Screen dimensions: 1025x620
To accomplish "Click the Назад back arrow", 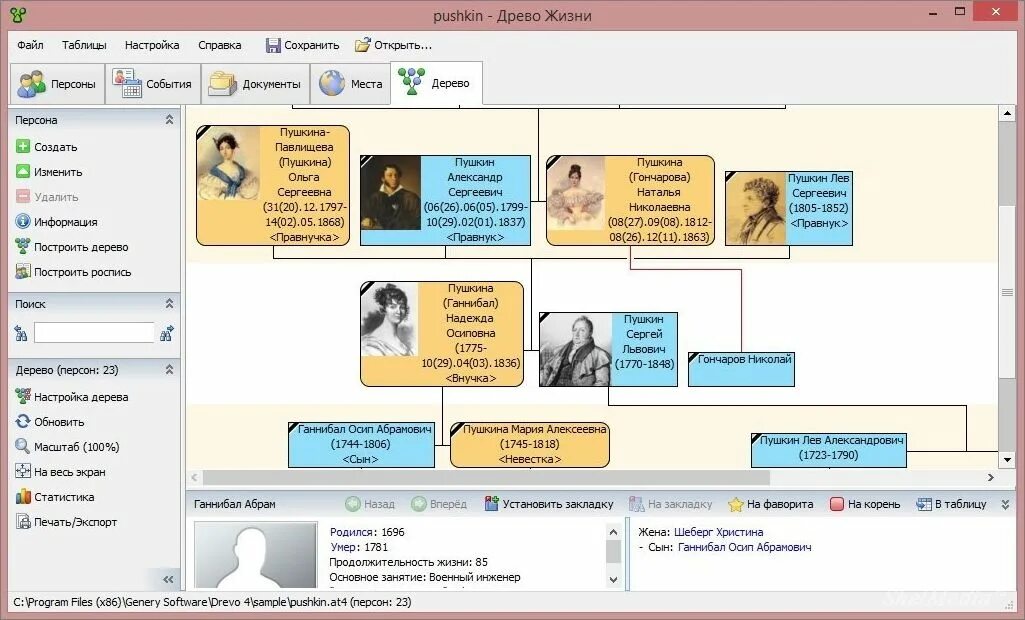I will [353, 504].
